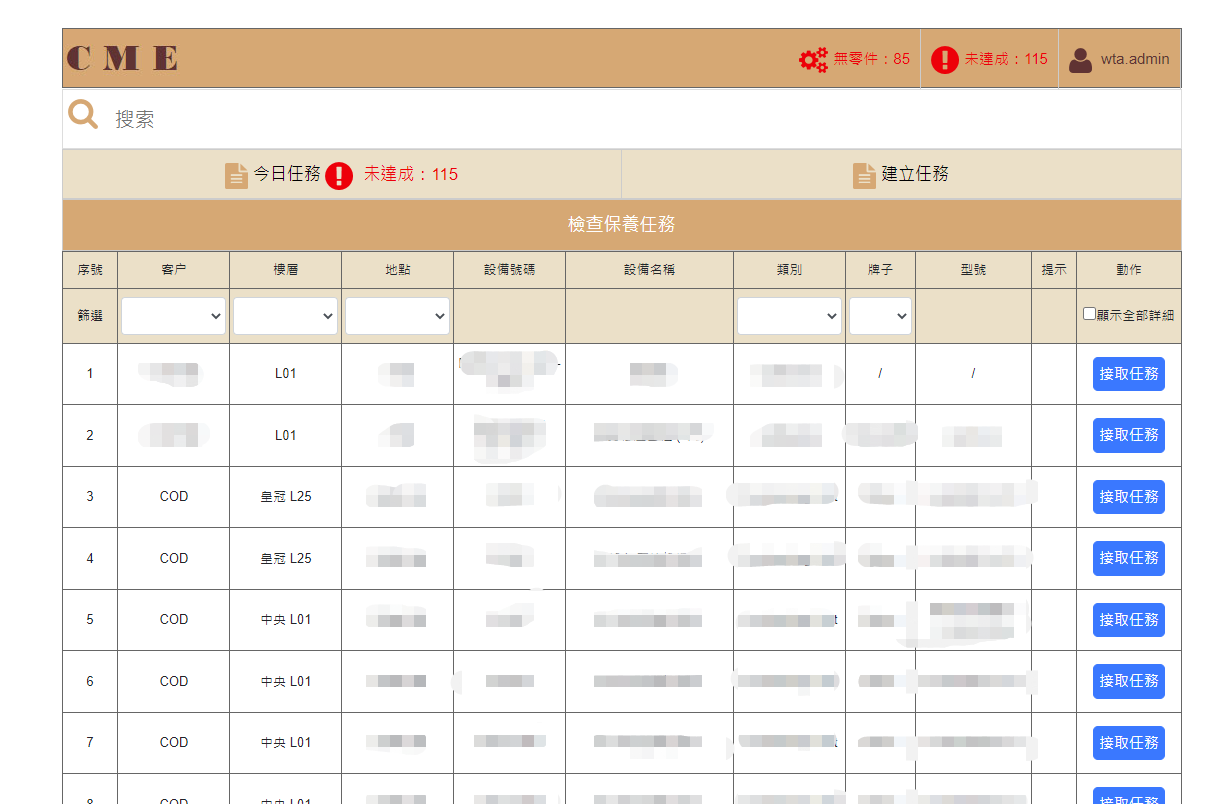Click the red gears icon for missing parts
The image size is (1229, 804).
pos(813,59)
